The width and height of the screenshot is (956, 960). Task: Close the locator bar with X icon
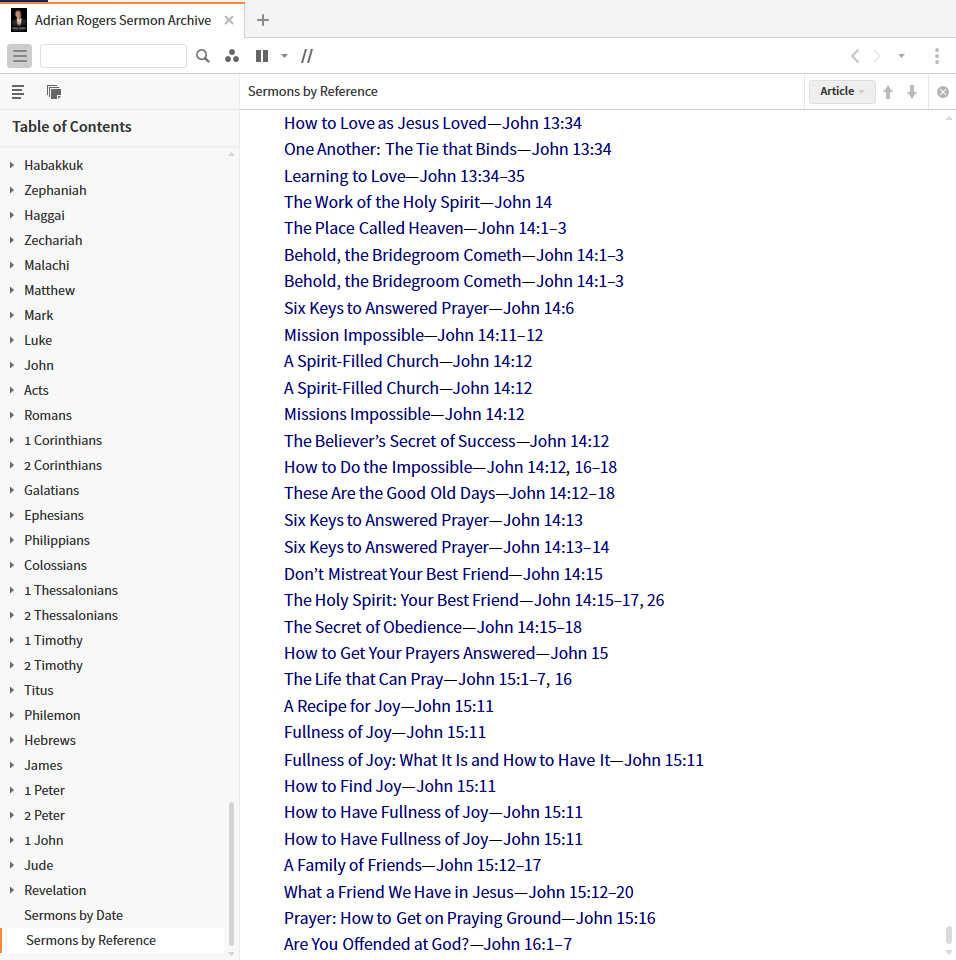[x=943, y=92]
